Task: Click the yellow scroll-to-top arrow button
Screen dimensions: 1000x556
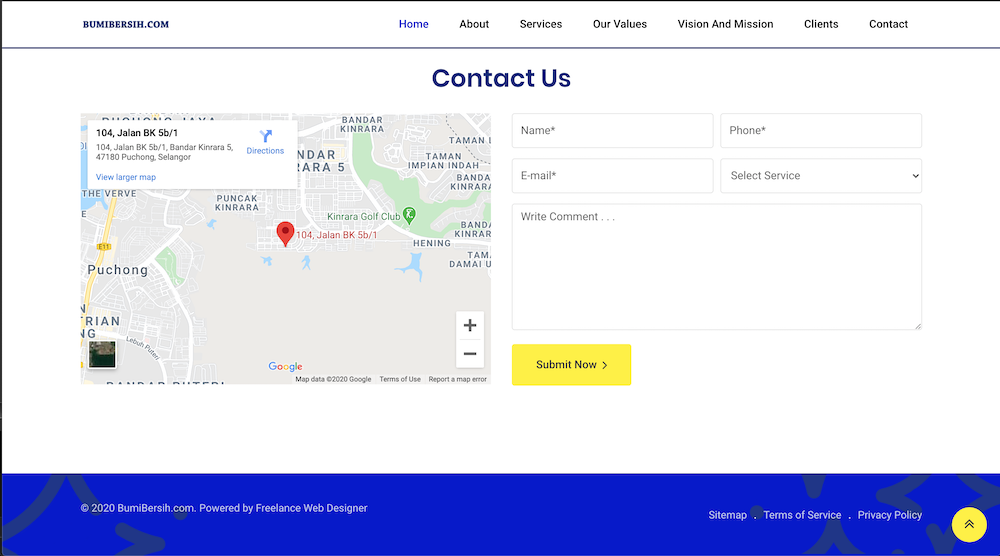Action: pyautogui.click(x=969, y=524)
